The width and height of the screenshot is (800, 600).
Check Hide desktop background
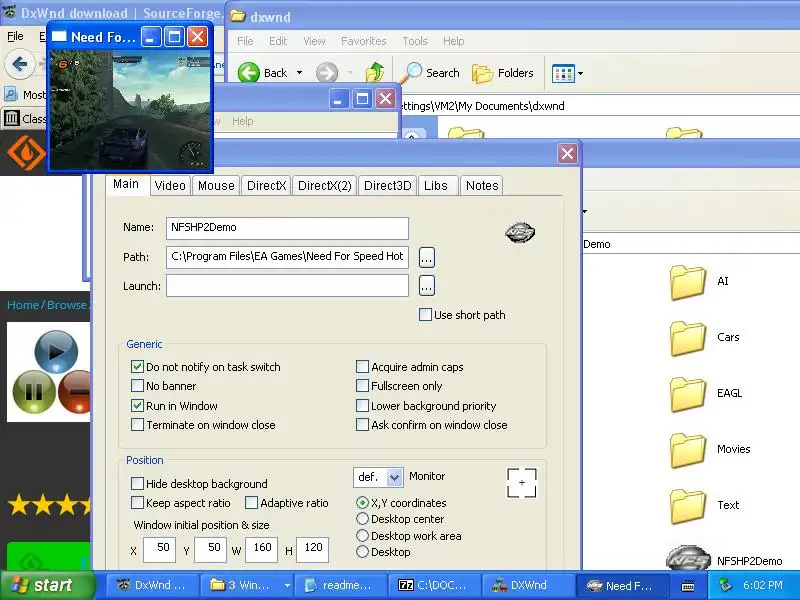pyautogui.click(x=137, y=483)
